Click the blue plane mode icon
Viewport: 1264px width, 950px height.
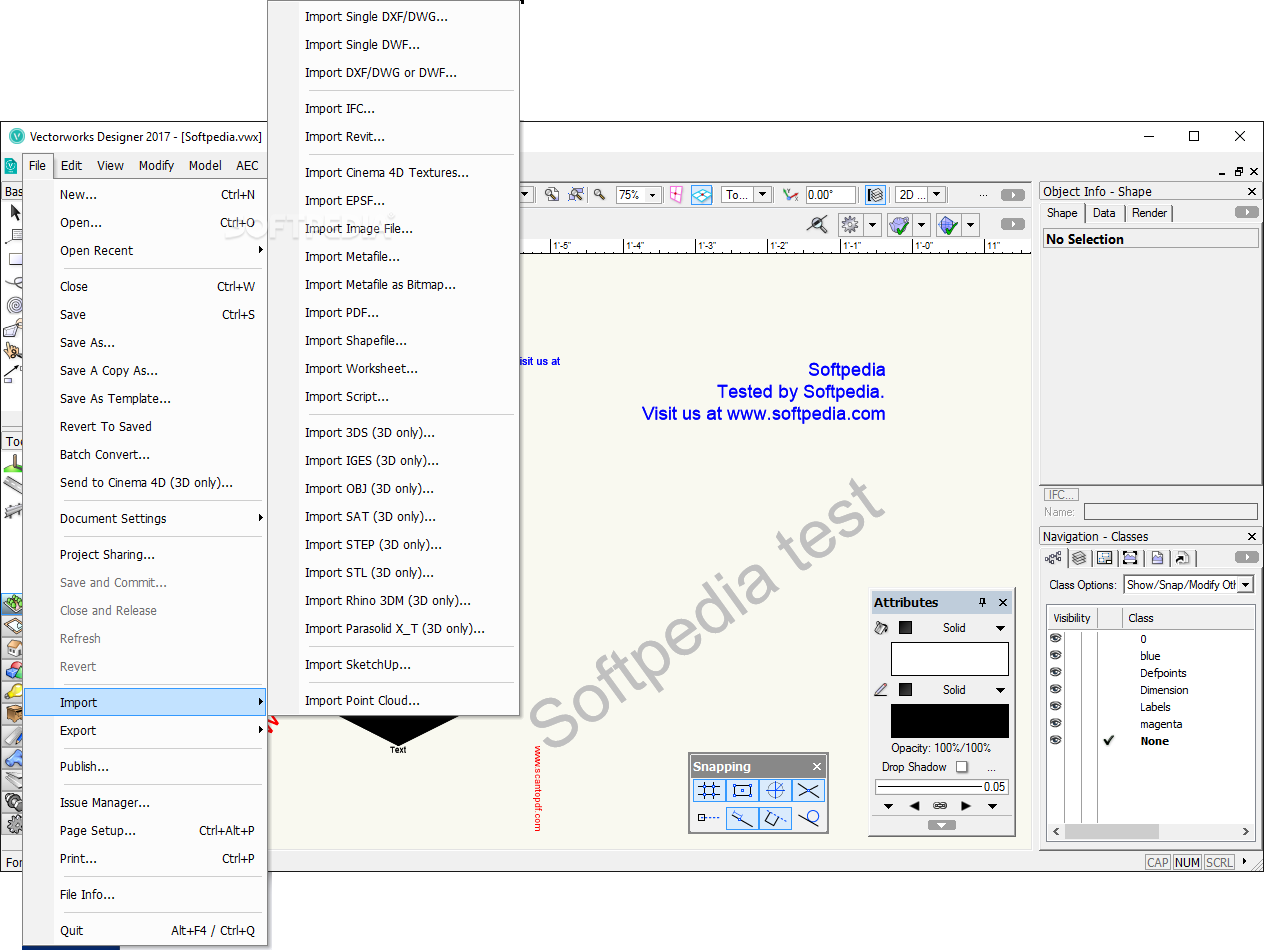tap(702, 195)
